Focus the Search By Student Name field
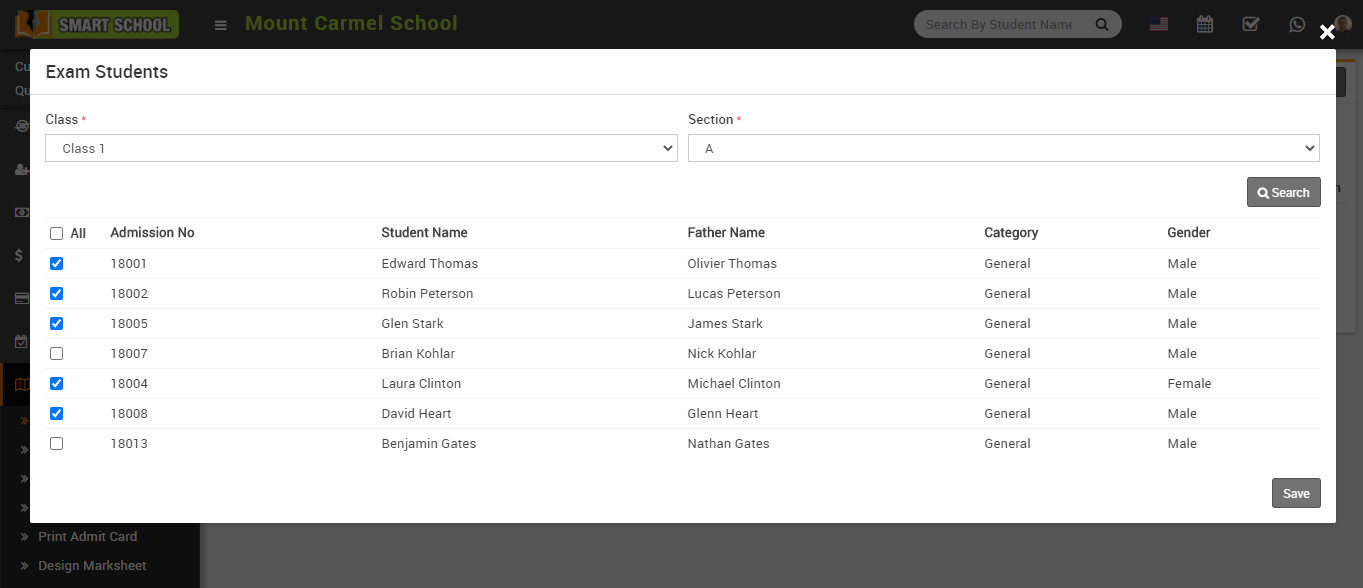 click(x=1000, y=25)
